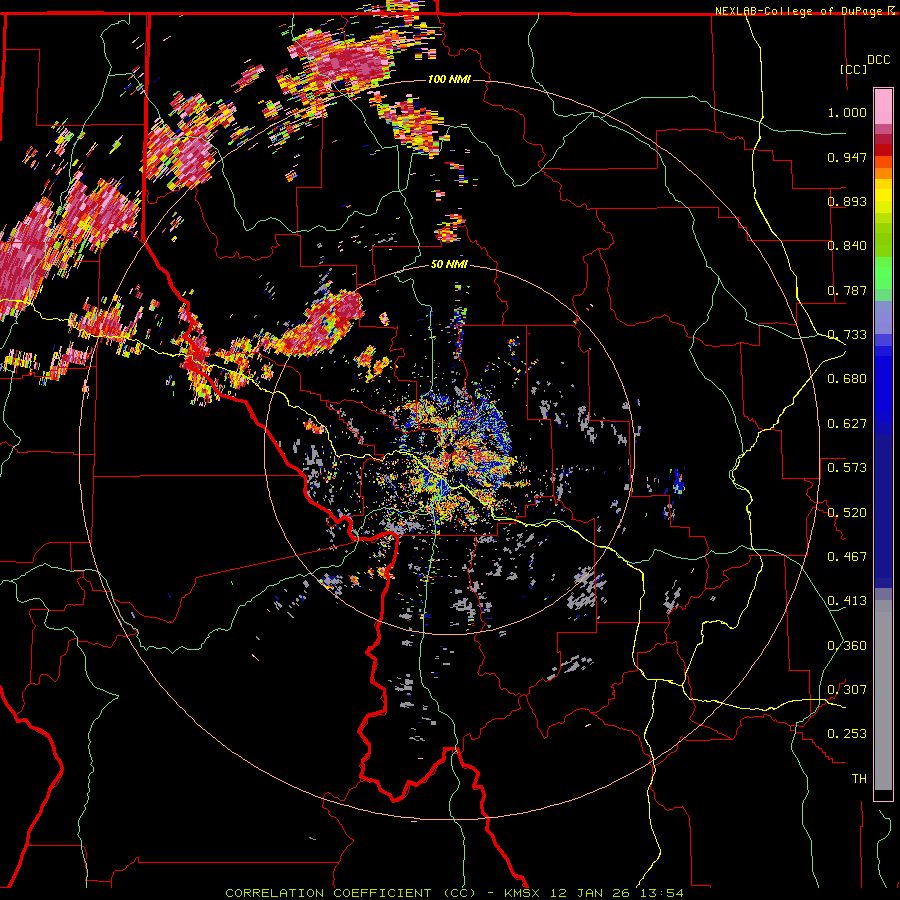Click the DCC label above the color scale
Screen dimensions: 900x900
pyautogui.click(x=878, y=60)
